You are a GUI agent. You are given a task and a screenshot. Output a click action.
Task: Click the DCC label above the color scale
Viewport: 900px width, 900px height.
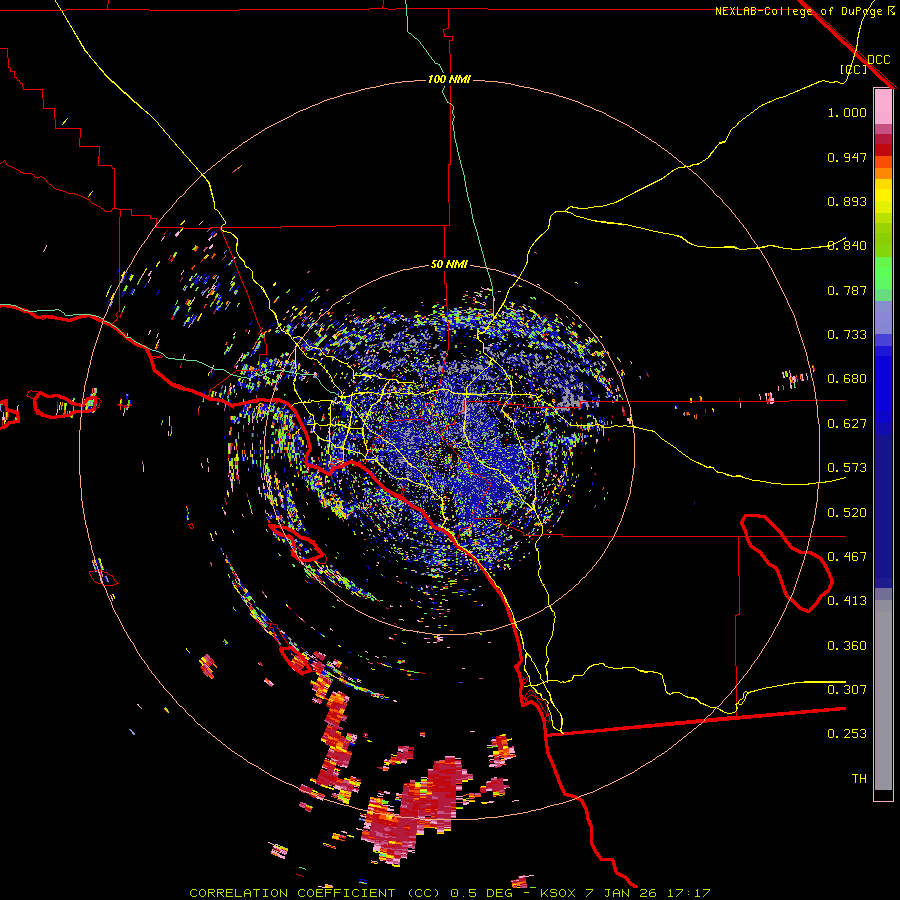coord(879,60)
